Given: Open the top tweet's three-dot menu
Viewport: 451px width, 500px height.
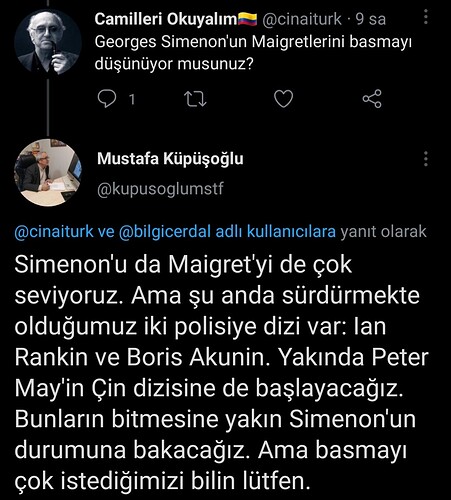Looking at the screenshot, I should point(426,16).
